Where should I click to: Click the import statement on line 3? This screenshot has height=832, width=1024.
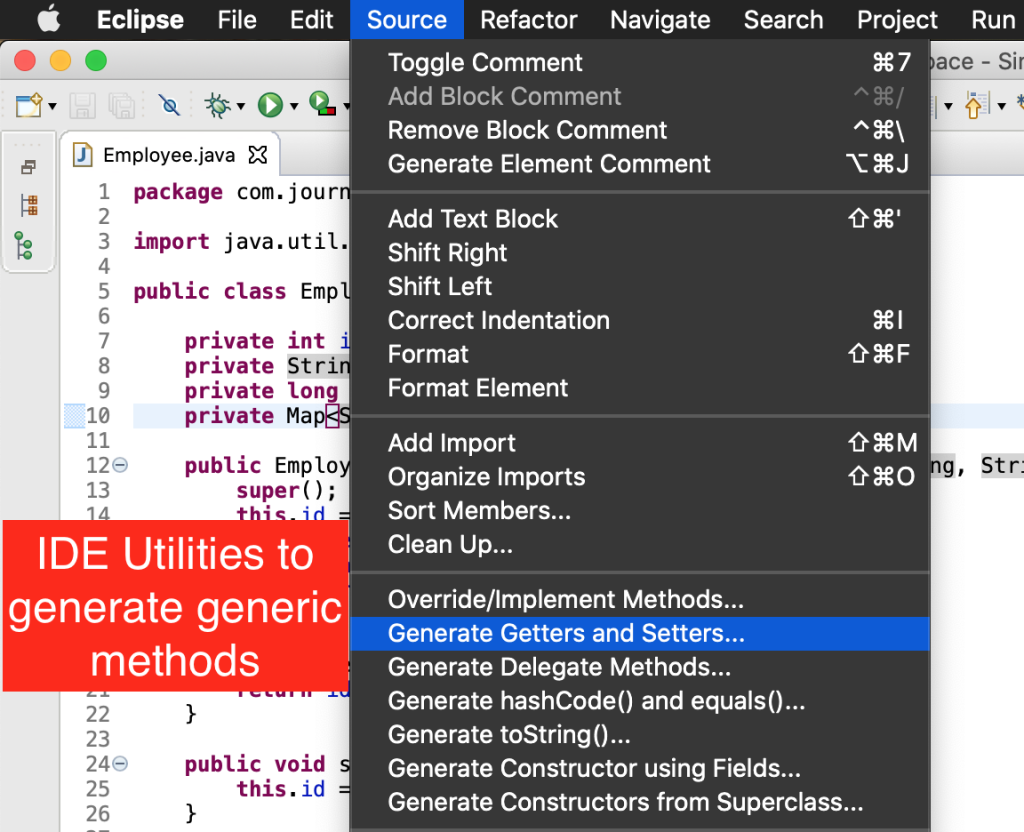coord(241,242)
